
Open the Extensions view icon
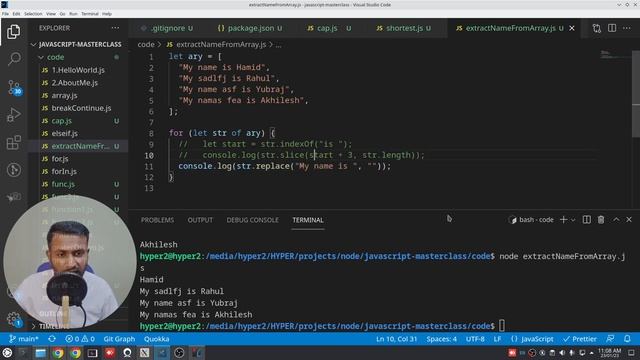pyautogui.click(x=13, y=142)
